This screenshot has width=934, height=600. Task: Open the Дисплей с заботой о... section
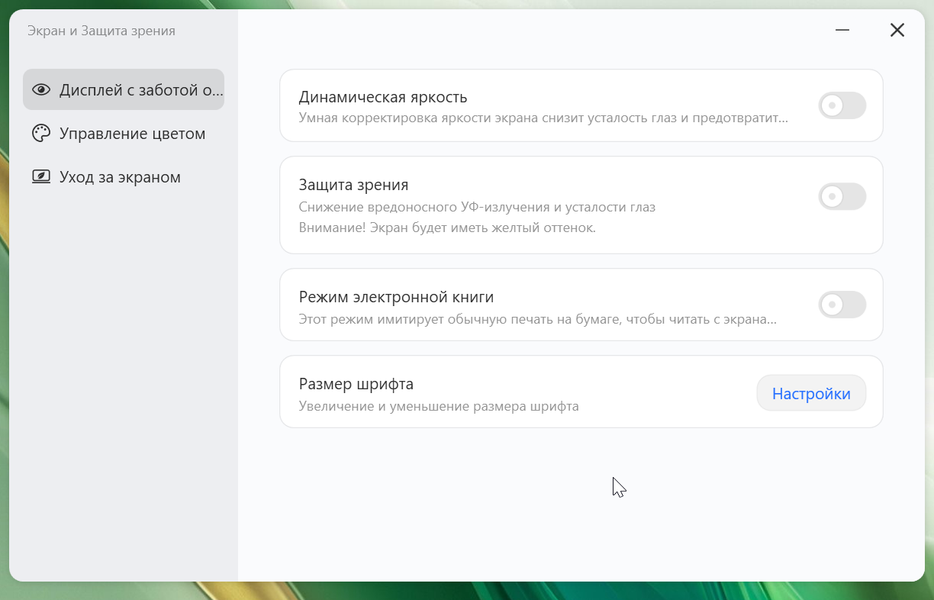point(123,90)
